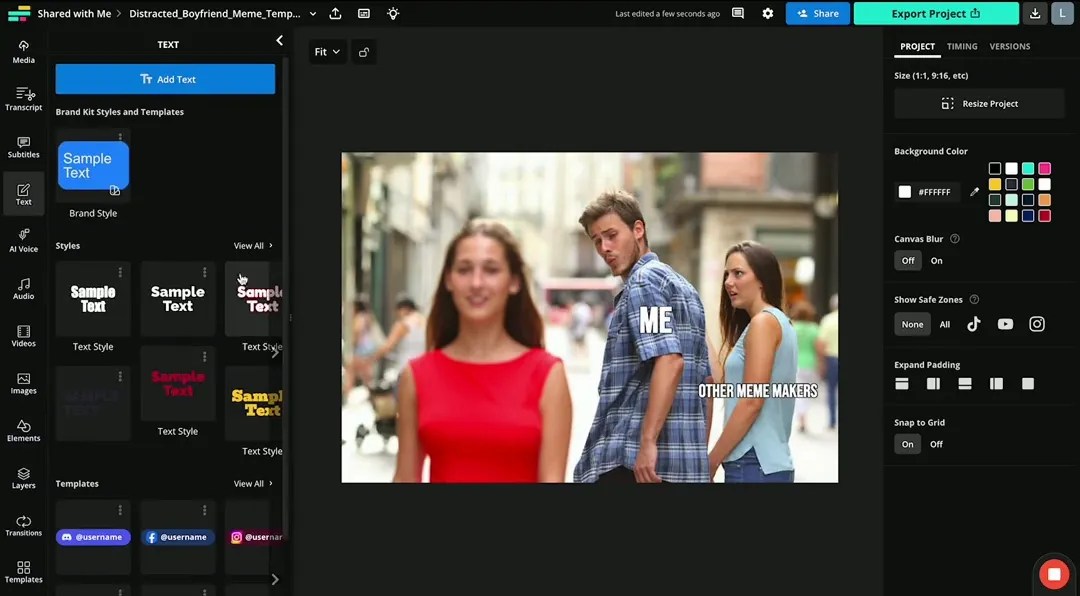The height and width of the screenshot is (596, 1080).
Task: Select the Text sidebar tool
Action: pyautogui.click(x=23, y=194)
